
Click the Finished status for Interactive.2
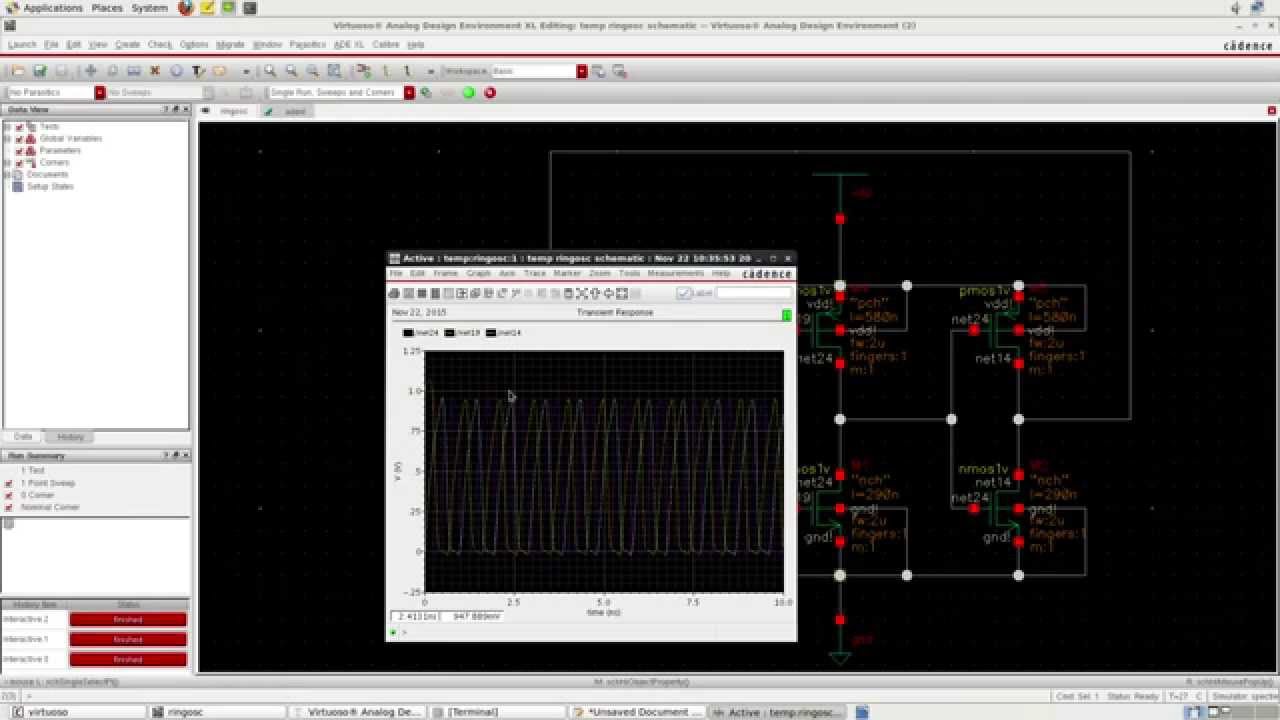128,620
